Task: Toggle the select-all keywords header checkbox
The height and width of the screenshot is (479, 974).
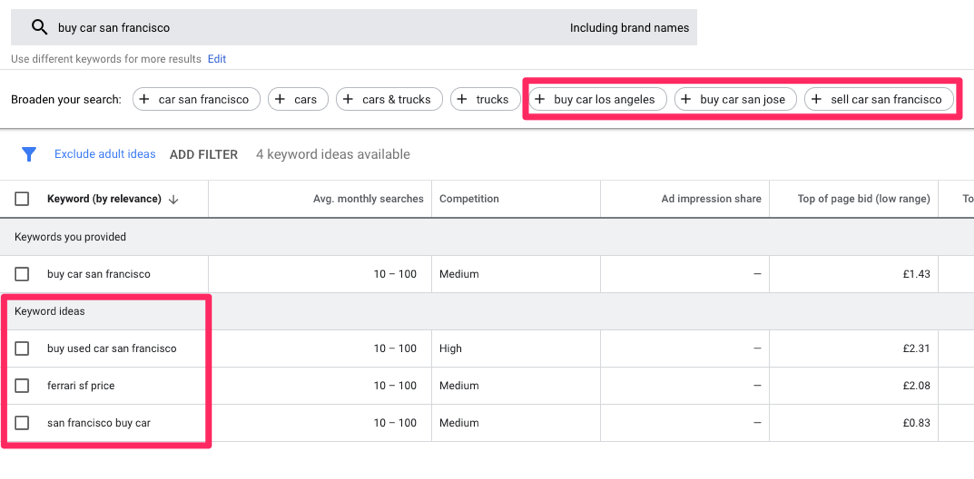Action: pos(22,199)
